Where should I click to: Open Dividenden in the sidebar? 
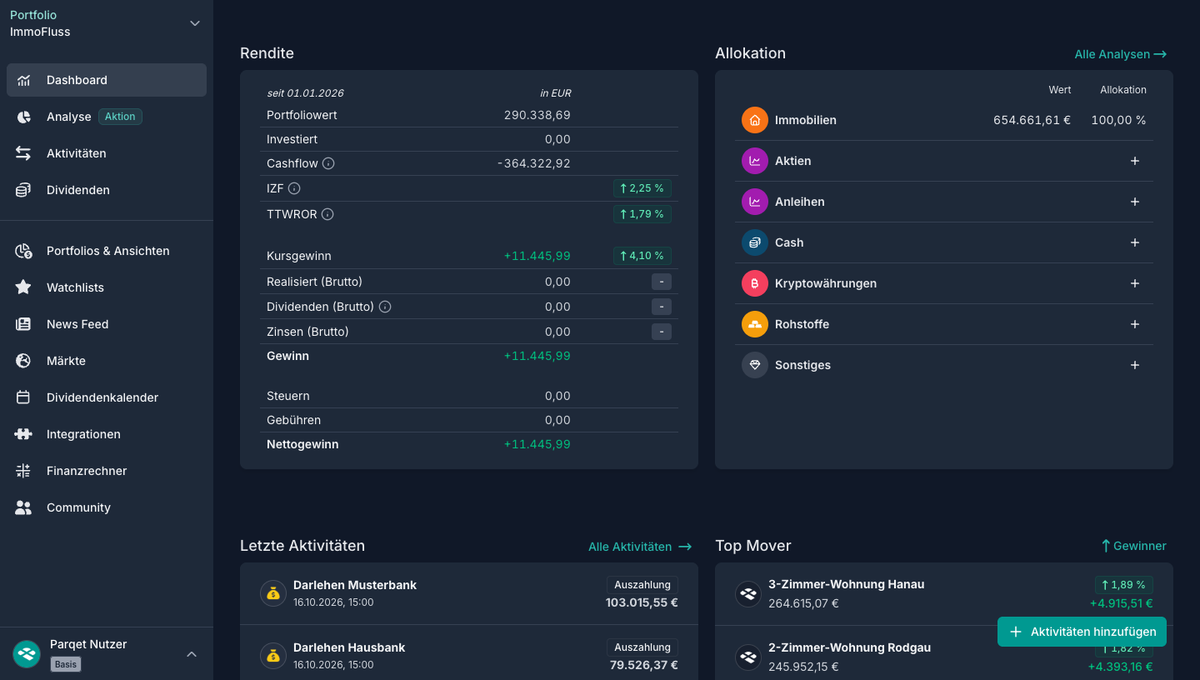106,190
